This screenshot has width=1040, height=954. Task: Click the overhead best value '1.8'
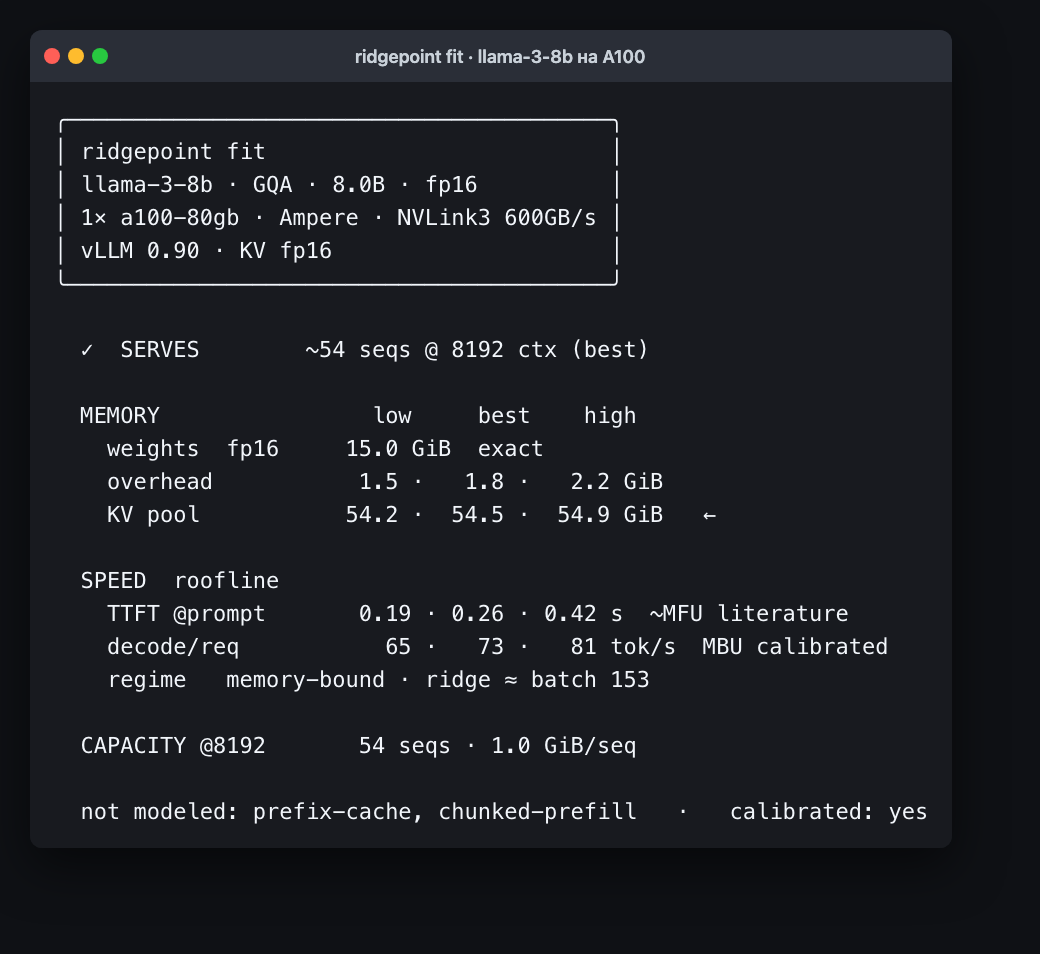484,482
